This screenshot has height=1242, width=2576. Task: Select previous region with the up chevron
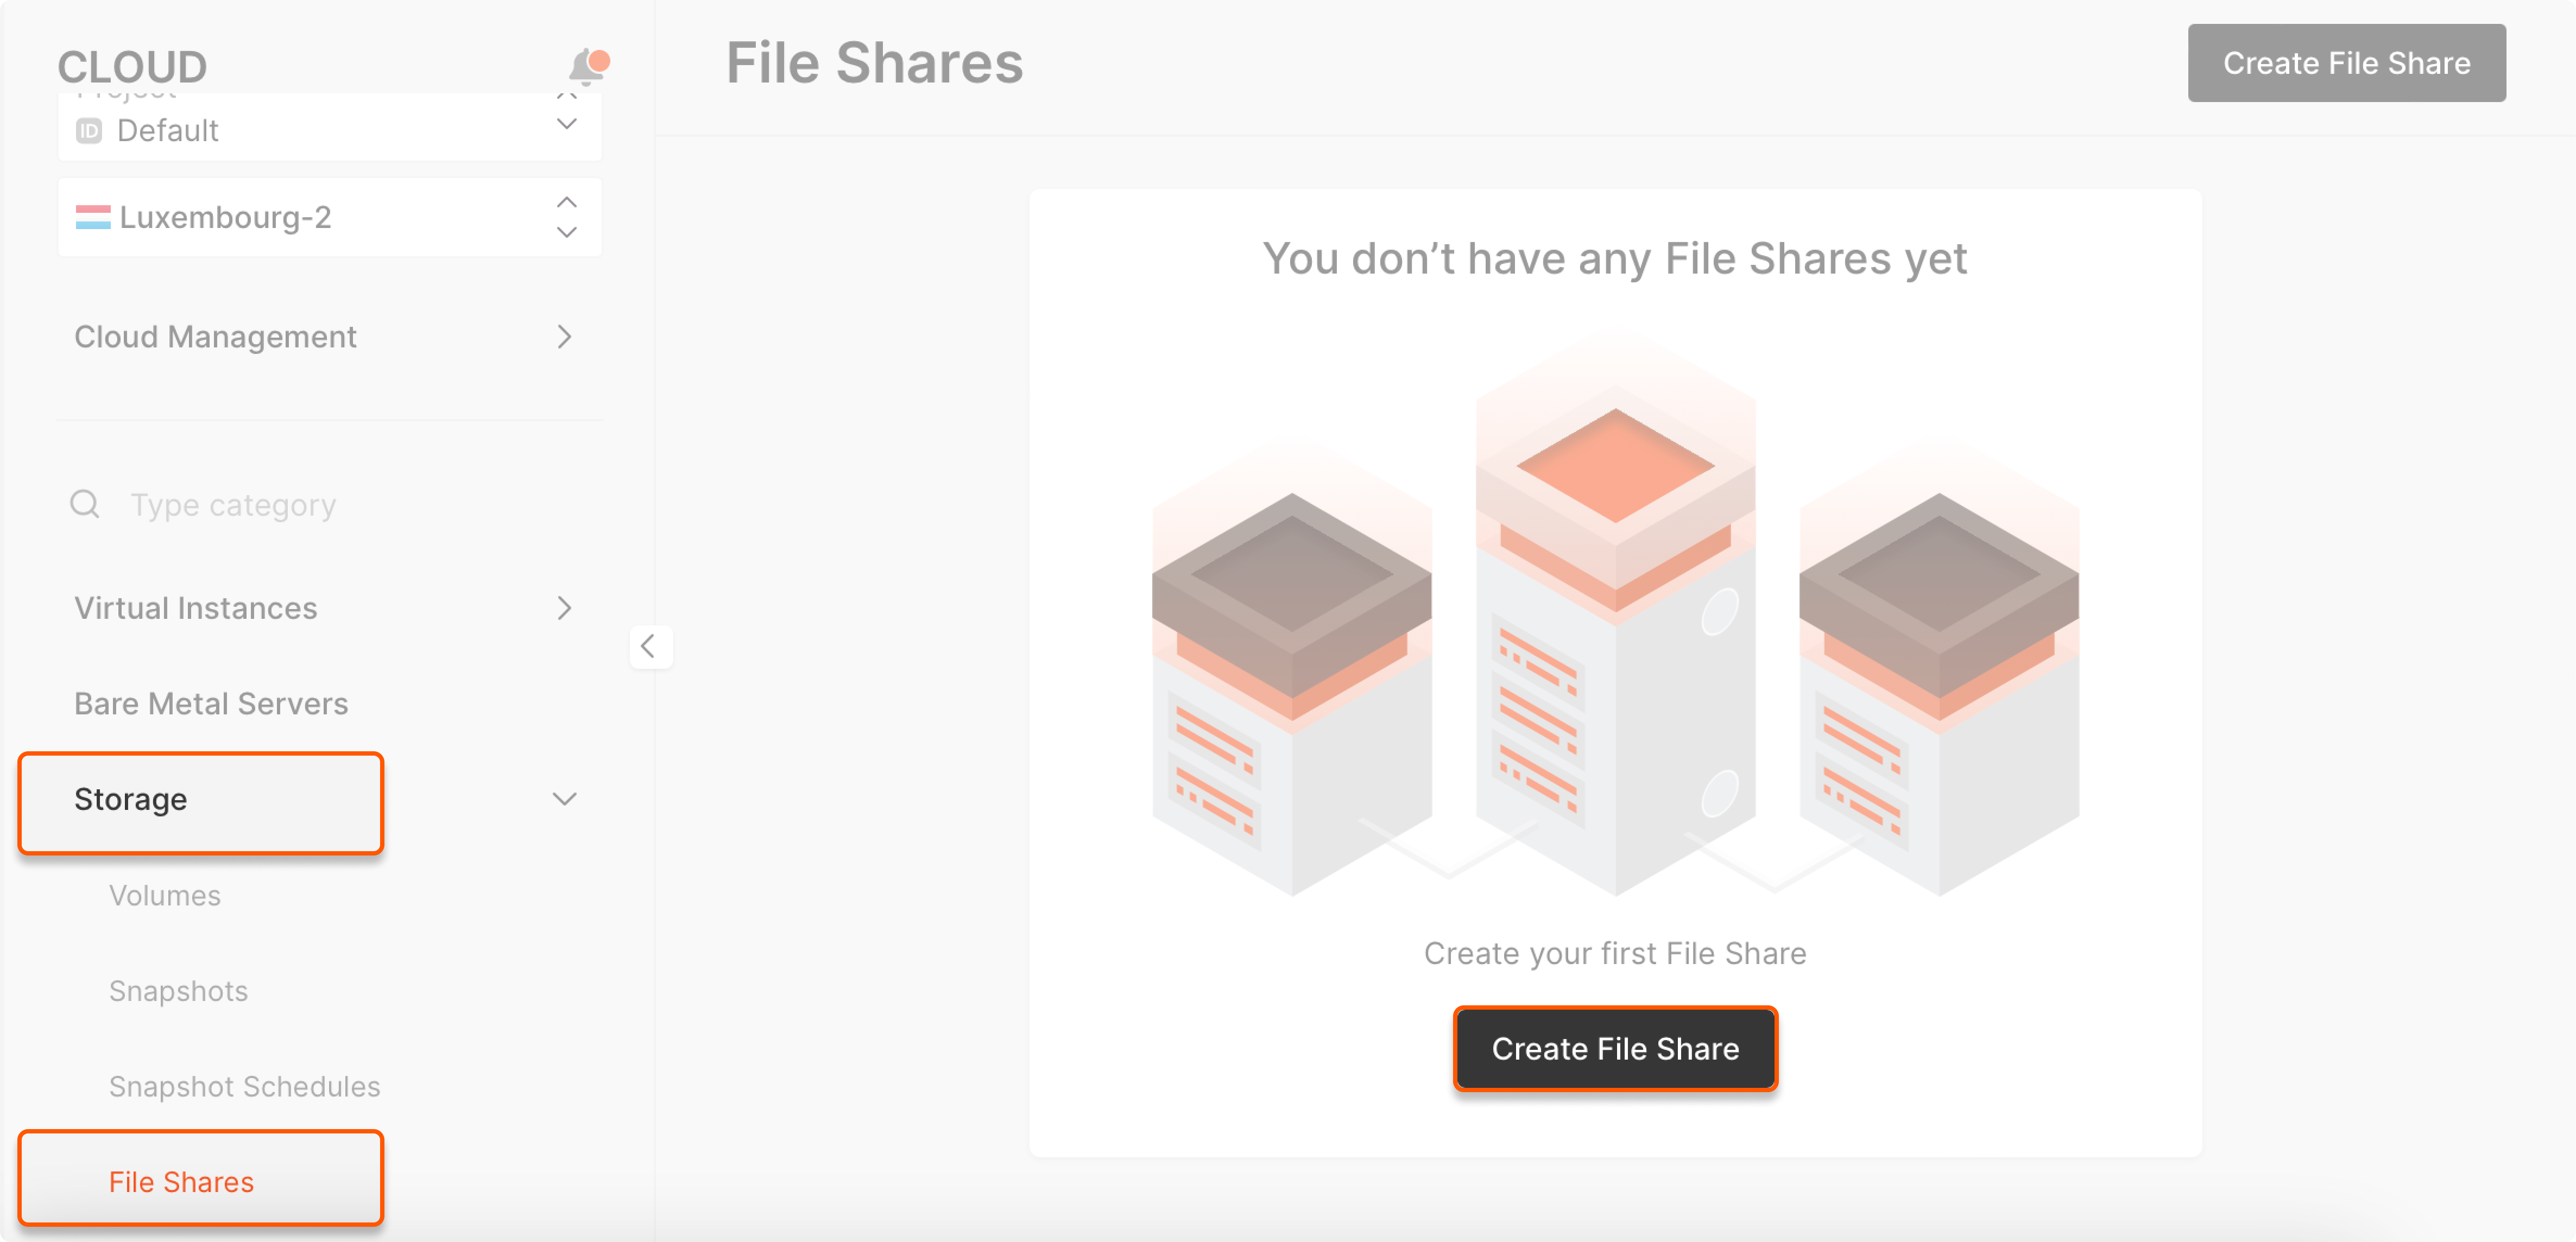click(x=566, y=202)
